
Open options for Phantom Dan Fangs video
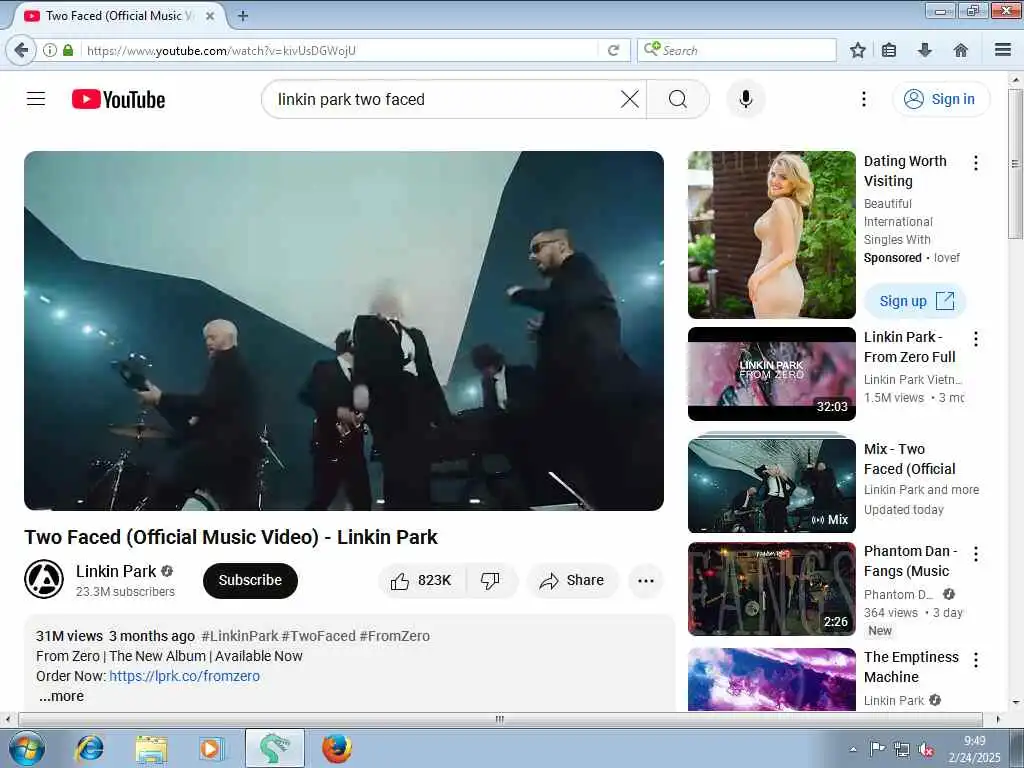point(976,554)
